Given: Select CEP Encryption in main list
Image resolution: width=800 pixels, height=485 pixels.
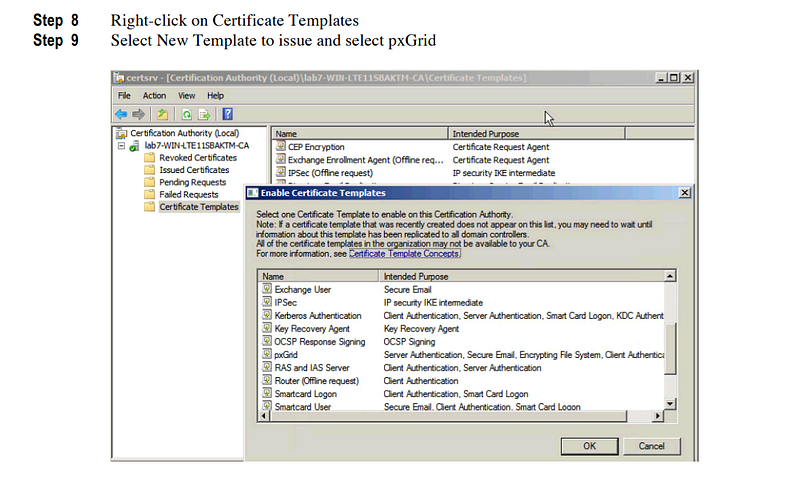Looking at the screenshot, I should (x=316, y=147).
